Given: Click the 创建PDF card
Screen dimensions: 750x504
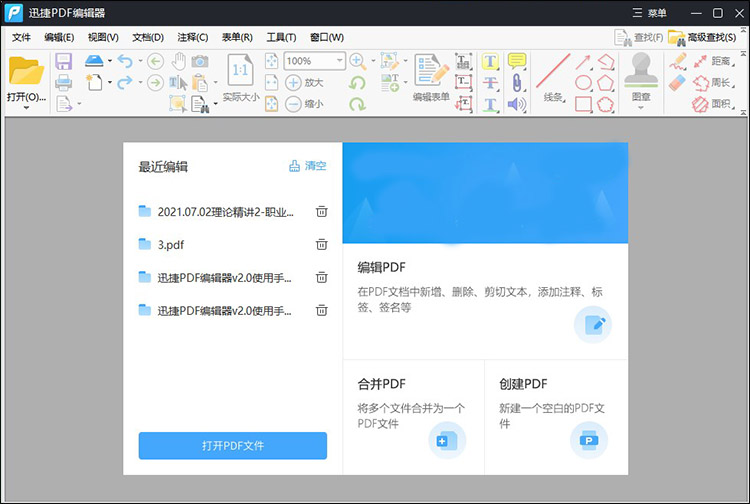Looking at the screenshot, I should pyautogui.click(x=556, y=417).
